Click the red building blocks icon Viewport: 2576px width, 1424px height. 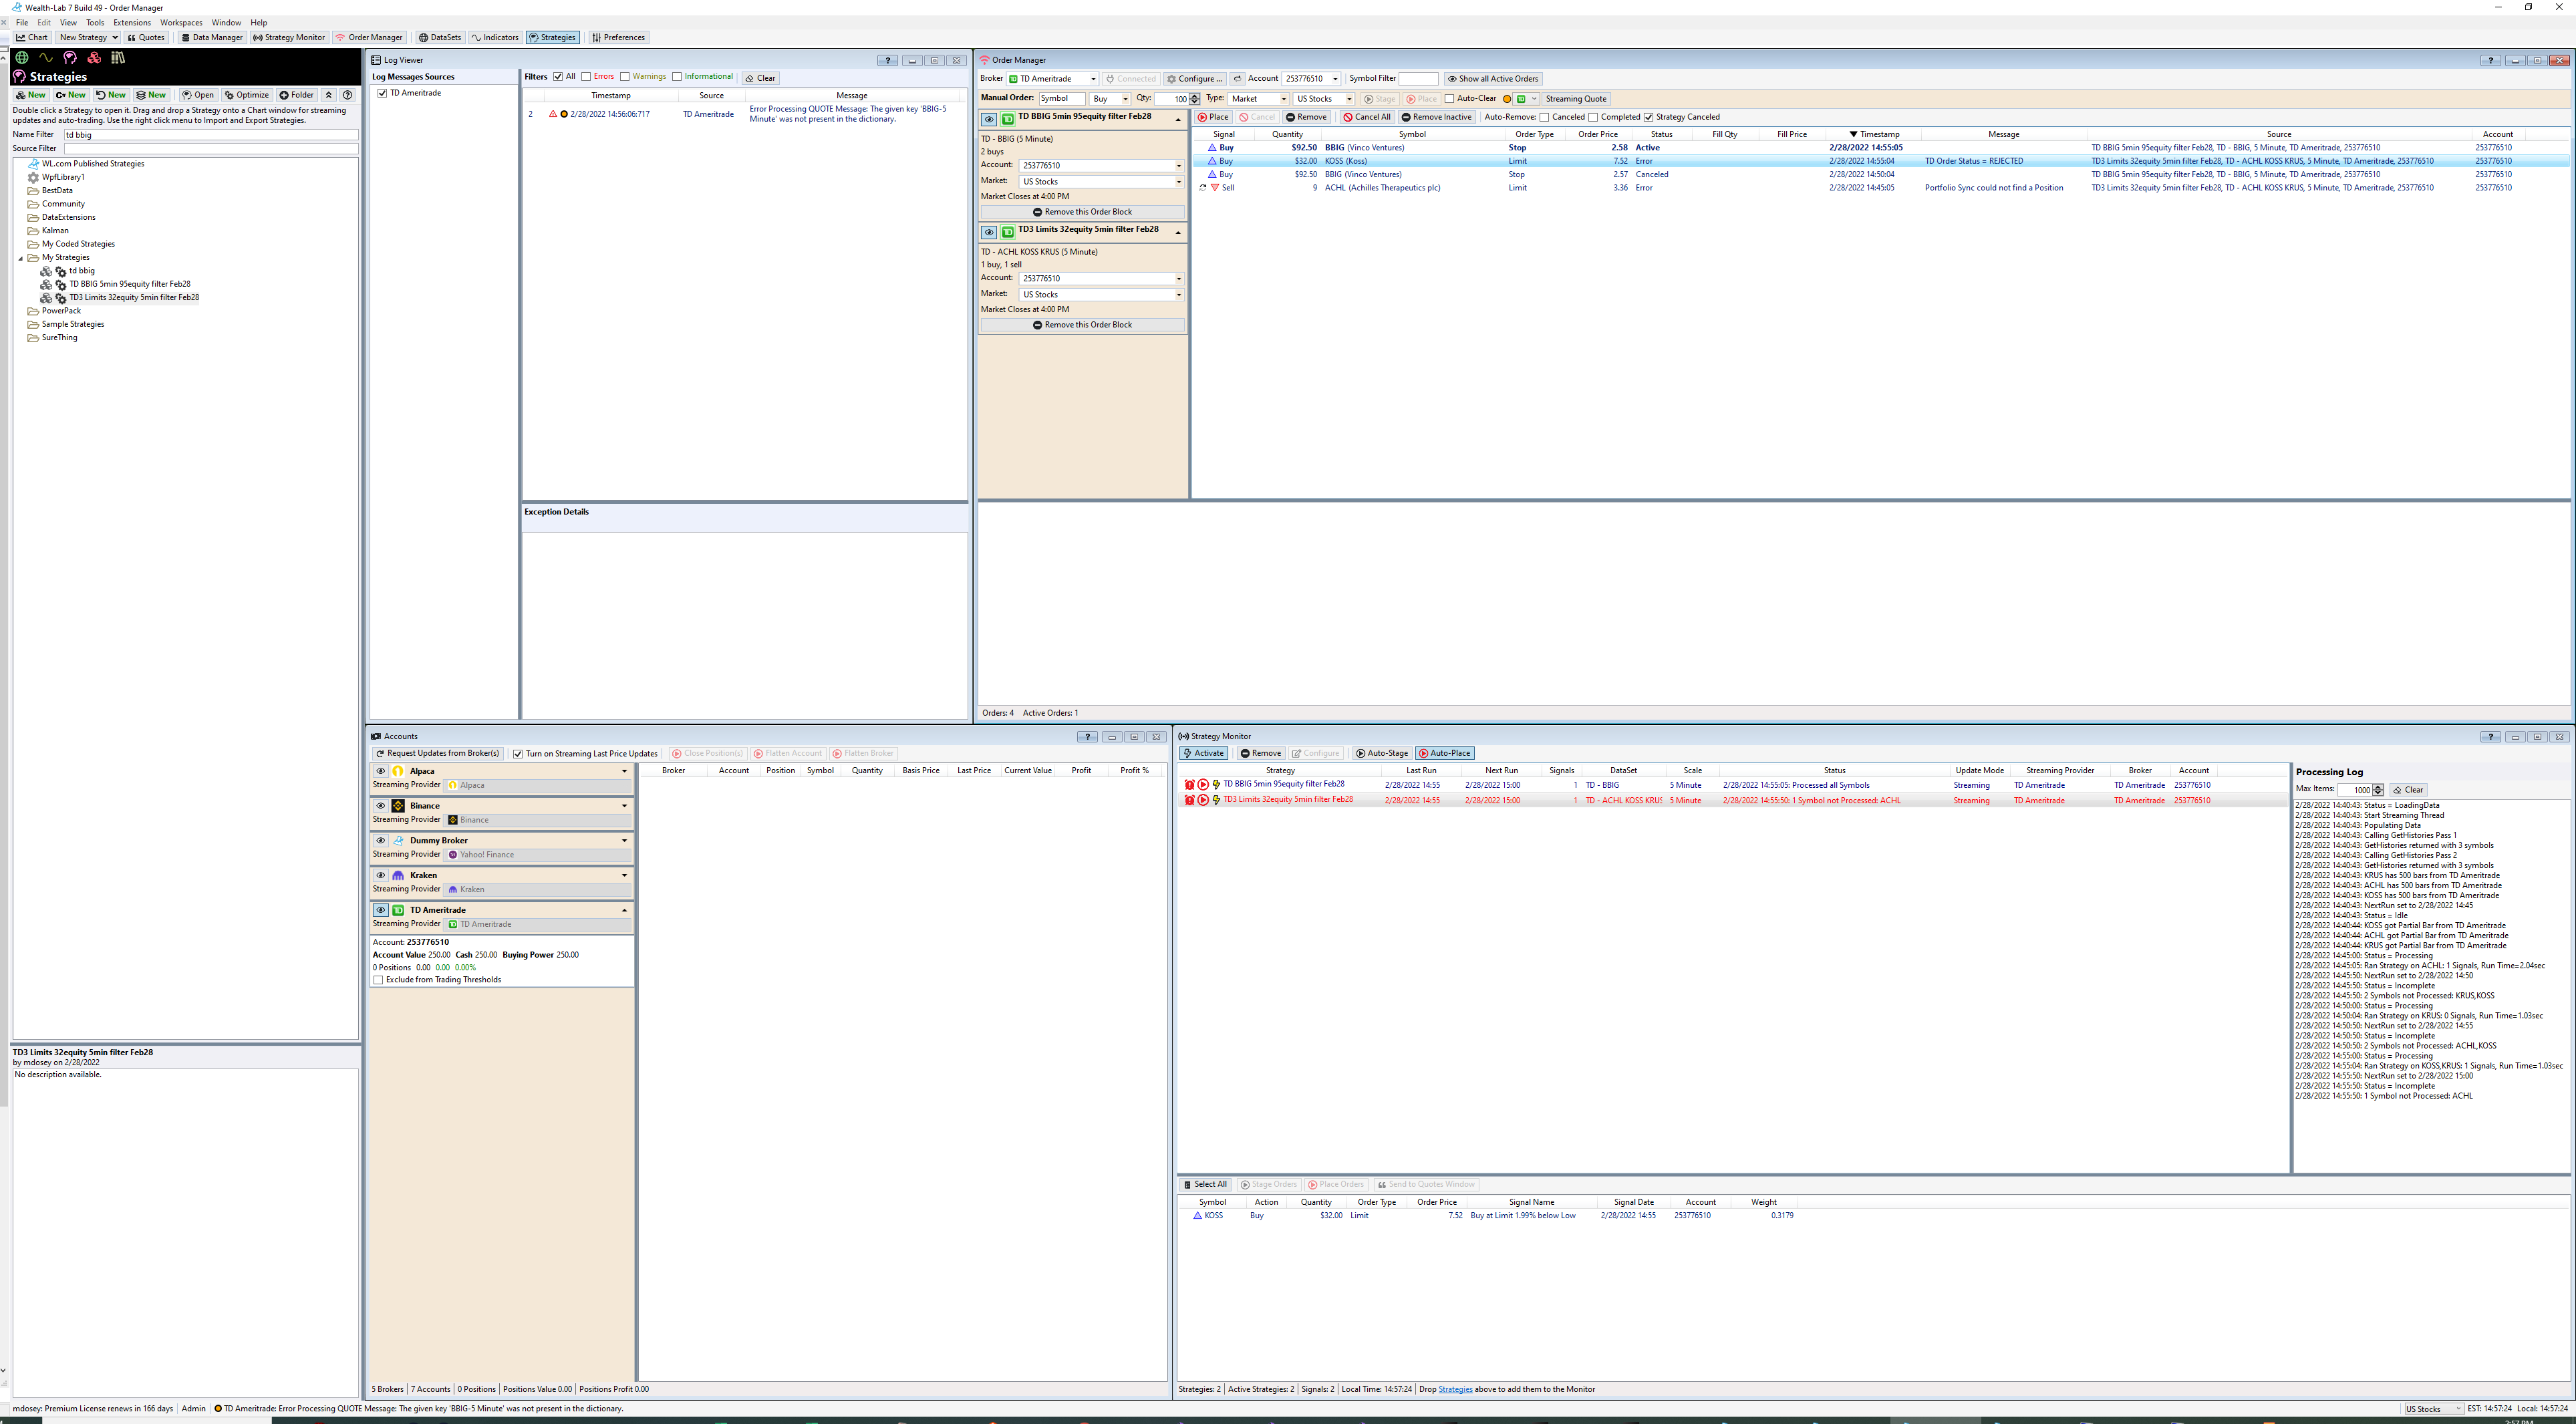tap(94, 58)
